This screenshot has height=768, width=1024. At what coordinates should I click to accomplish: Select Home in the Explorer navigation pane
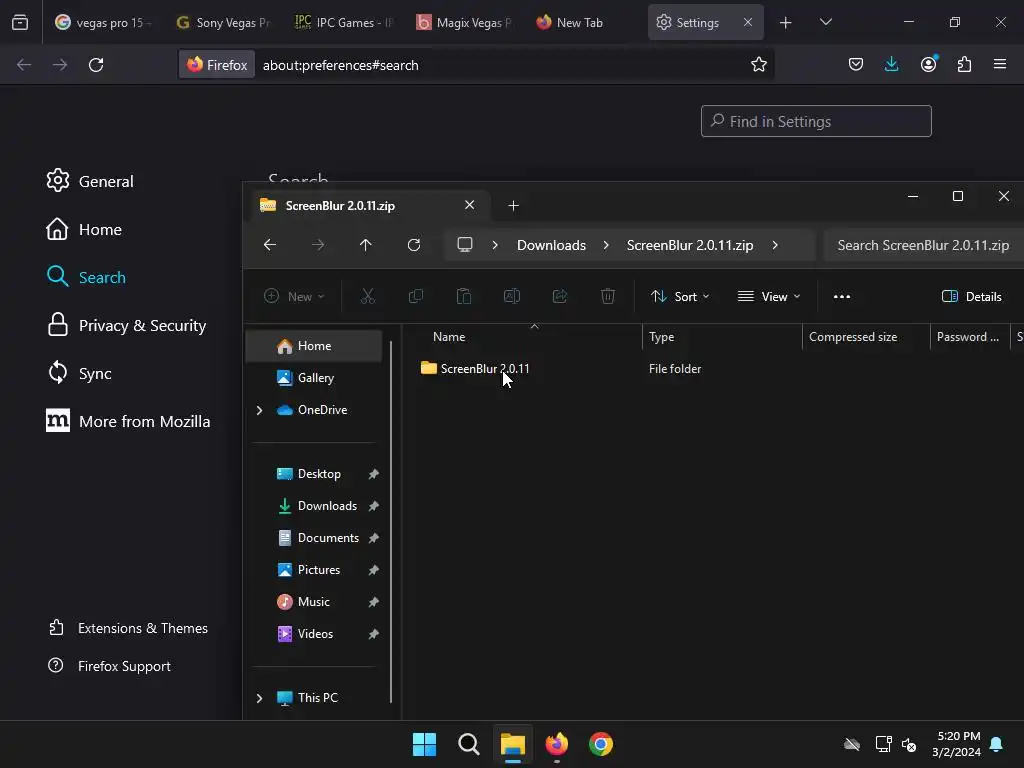[314, 346]
